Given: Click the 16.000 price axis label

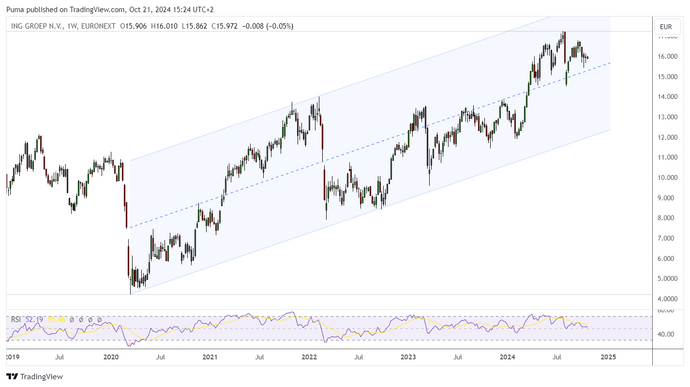Looking at the screenshot, I should click(667, 56).
